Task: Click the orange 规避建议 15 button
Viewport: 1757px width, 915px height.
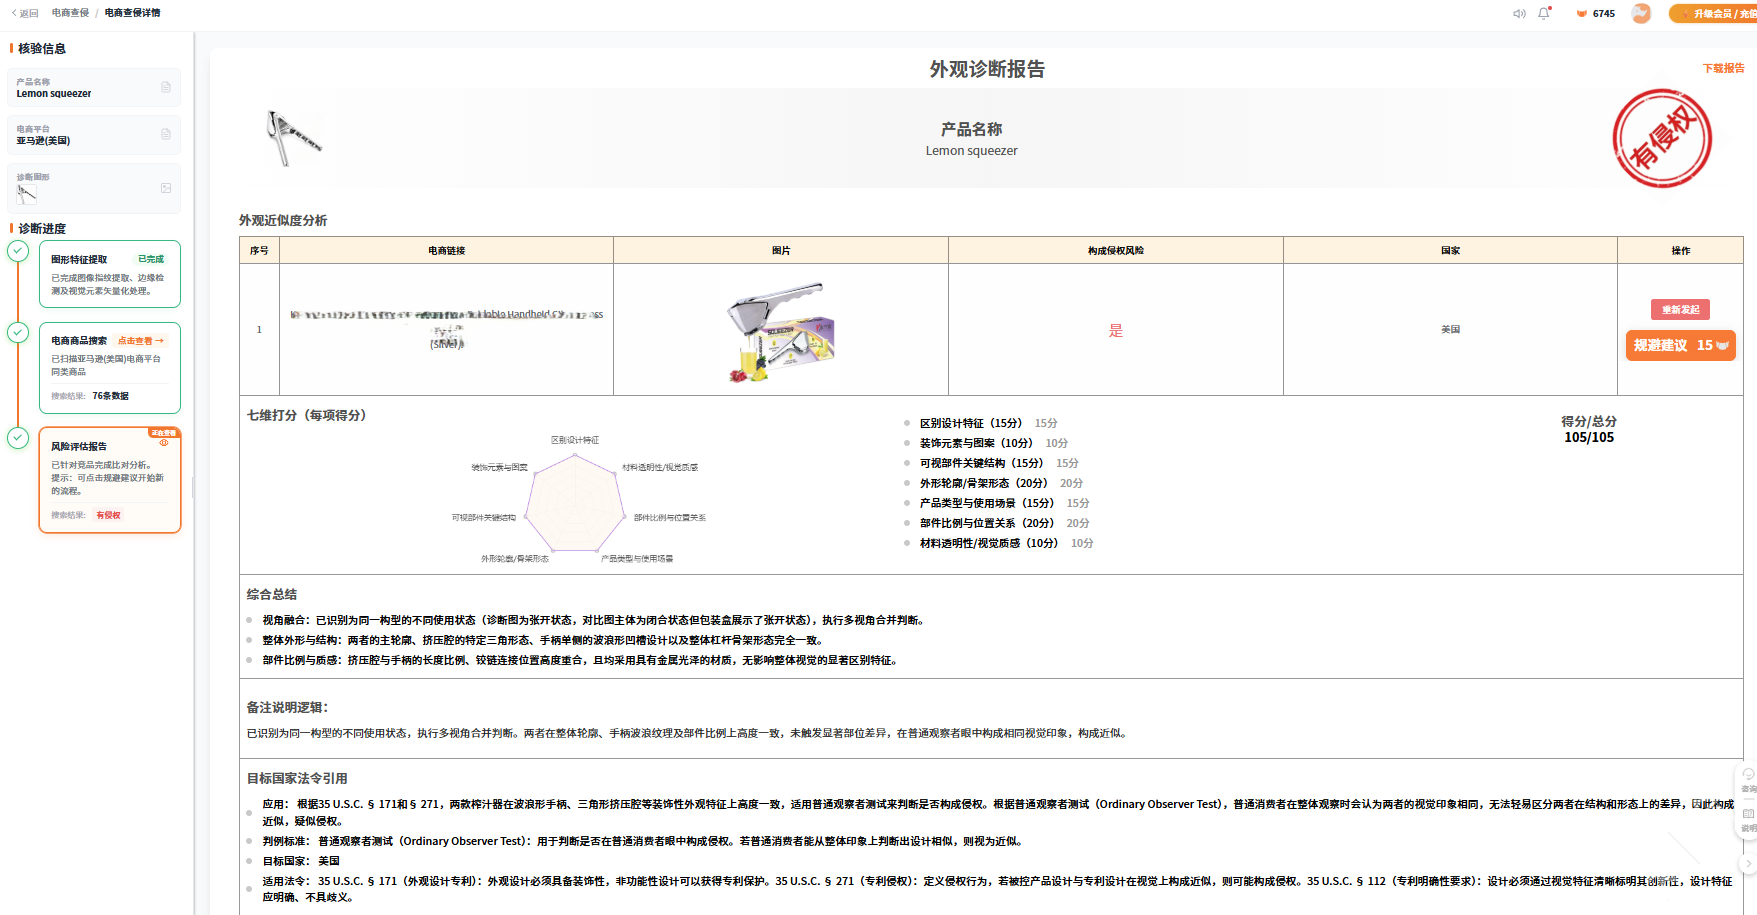Action: (1680, 345)
